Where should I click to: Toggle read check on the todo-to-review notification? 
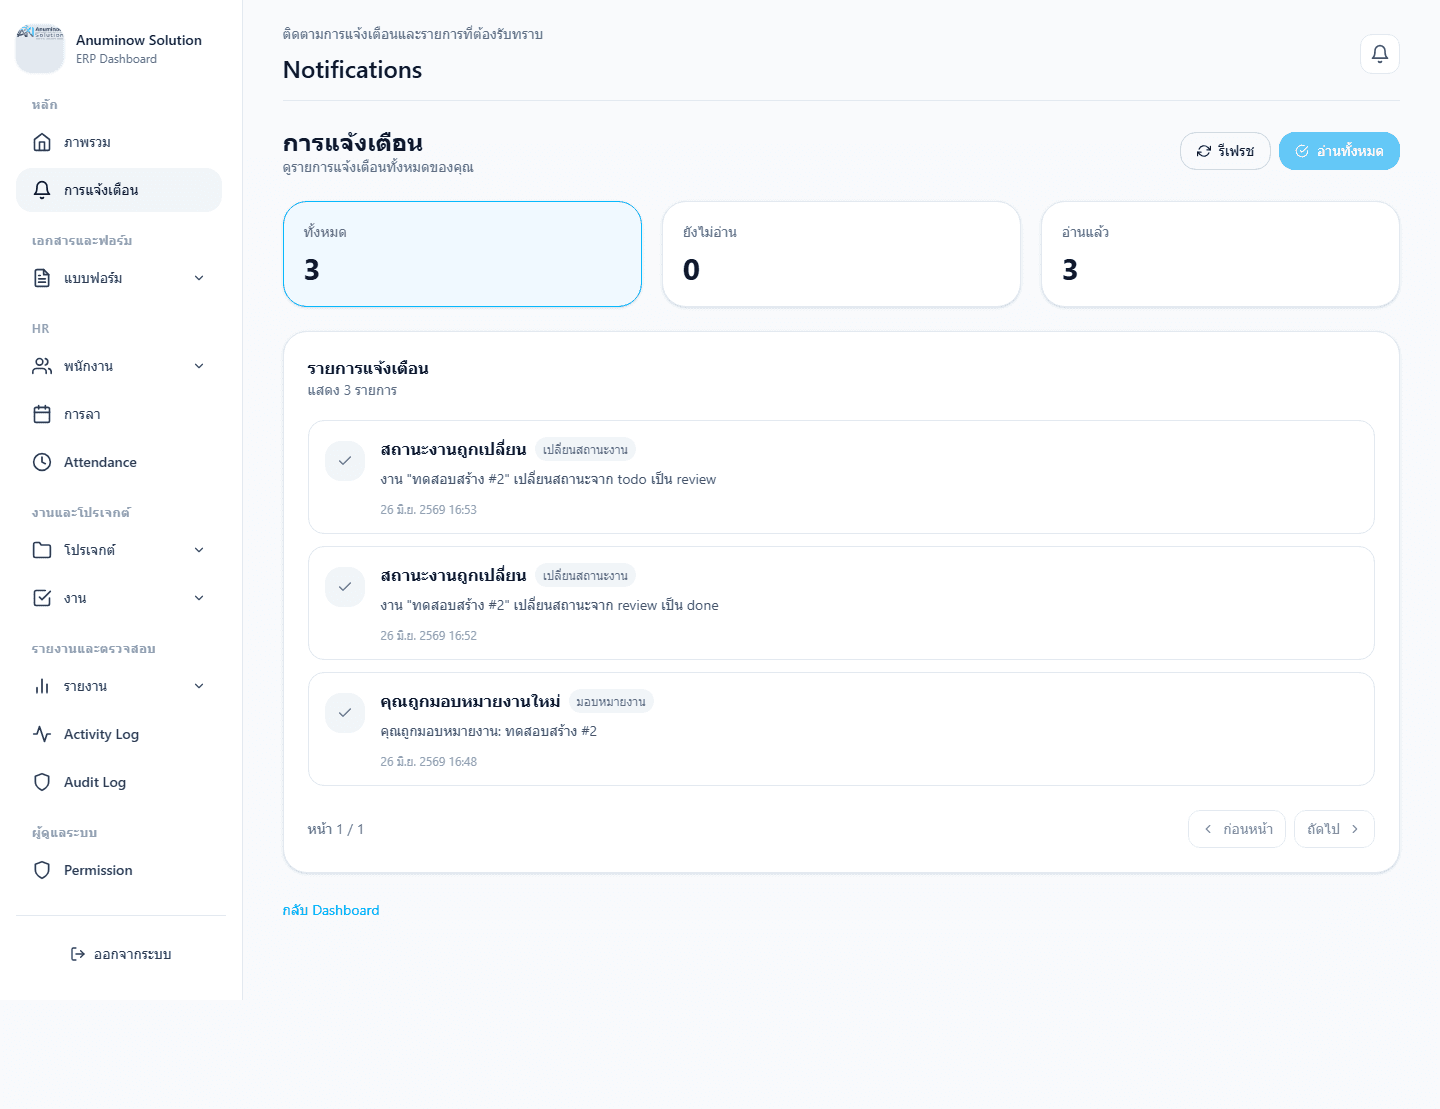(345, 461)
